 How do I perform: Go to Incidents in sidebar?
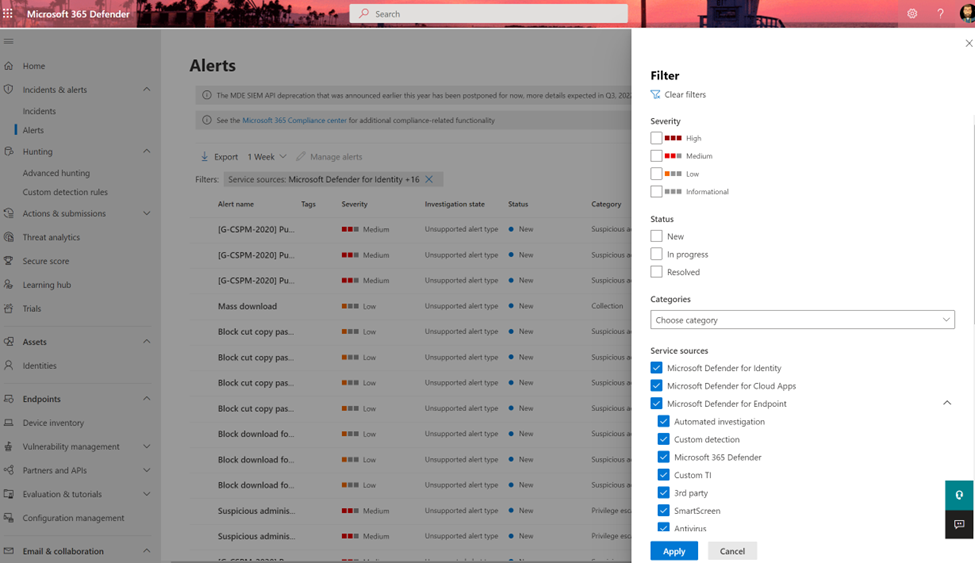pyautogui.click(x=39, y=111)
